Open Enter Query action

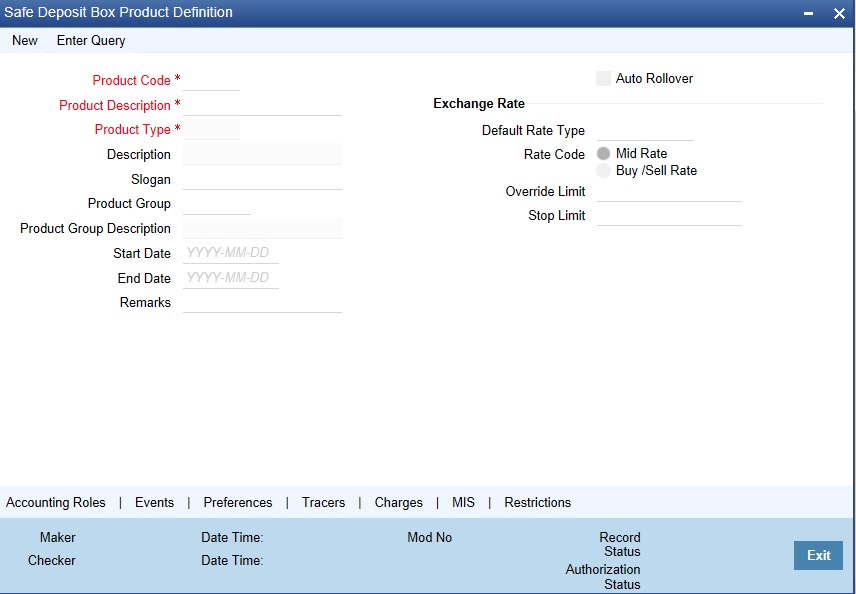pyautogui.click(x=91, y=40)
